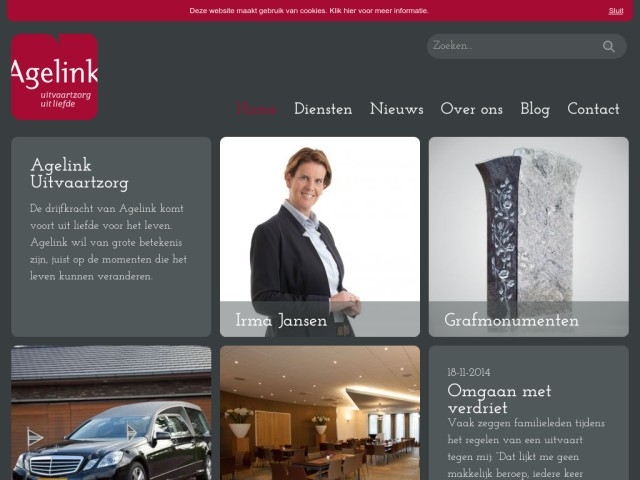Open the Omgaan met verdriet article
Image resolution: width=640 pixels, height=480 pixels.
[499, 399]
